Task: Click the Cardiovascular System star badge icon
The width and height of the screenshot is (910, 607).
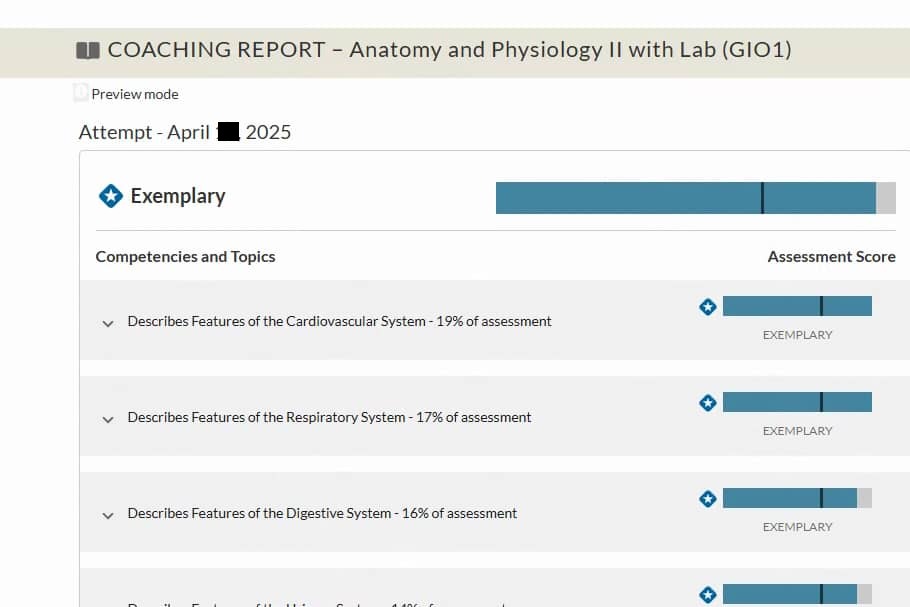Action: point(707,306)
